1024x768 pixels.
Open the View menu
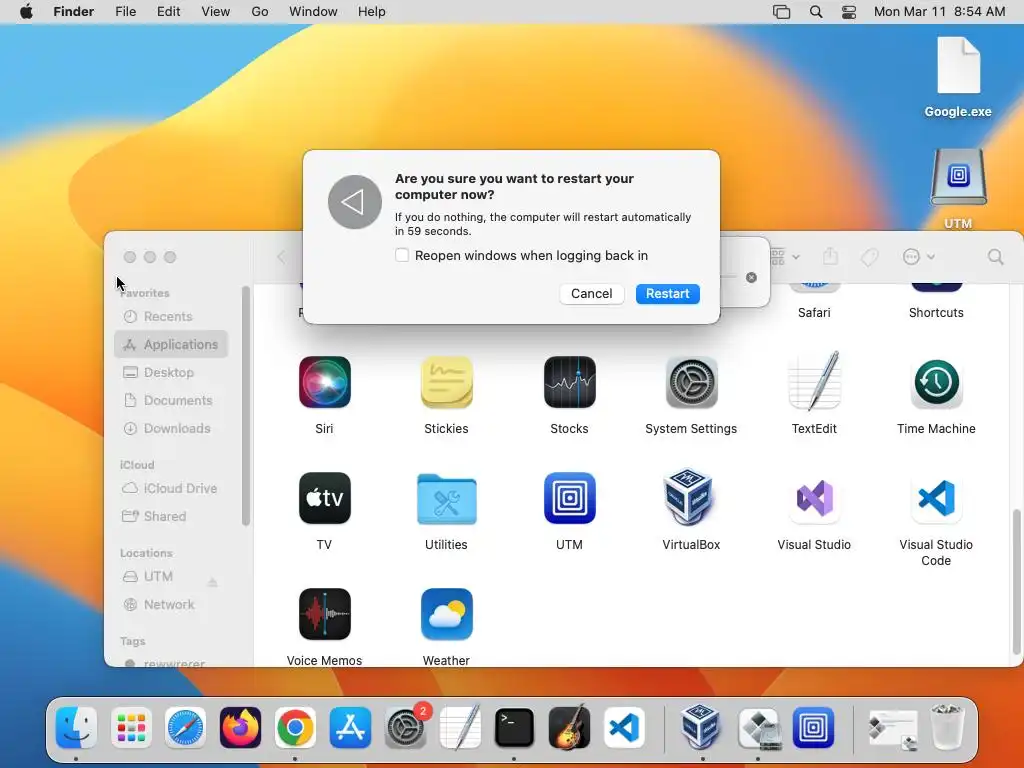(216, 12)
